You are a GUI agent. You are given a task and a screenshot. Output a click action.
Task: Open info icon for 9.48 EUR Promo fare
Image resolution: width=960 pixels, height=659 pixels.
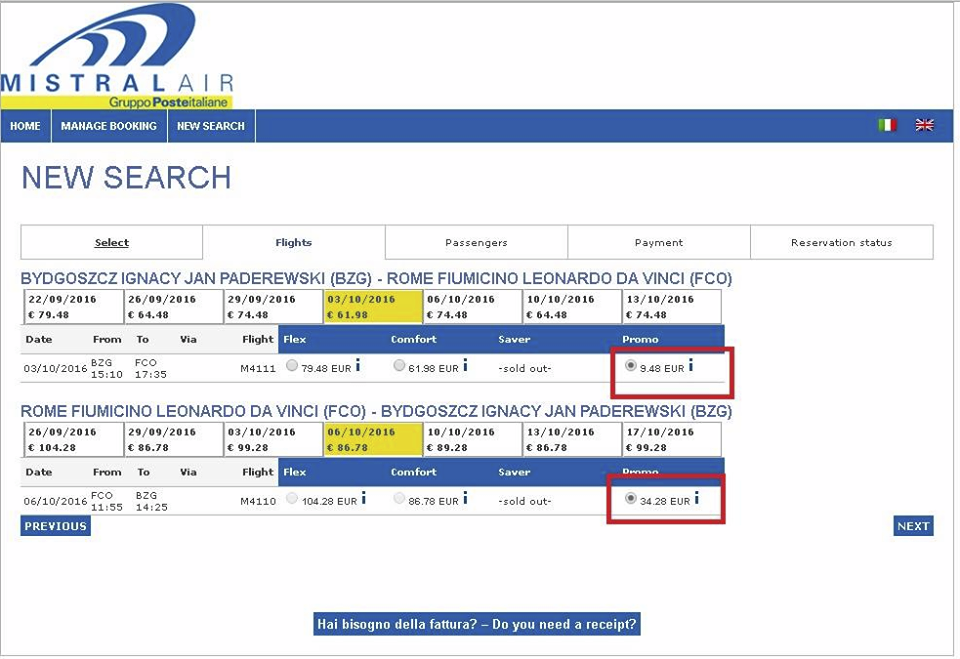pos(691,366)
